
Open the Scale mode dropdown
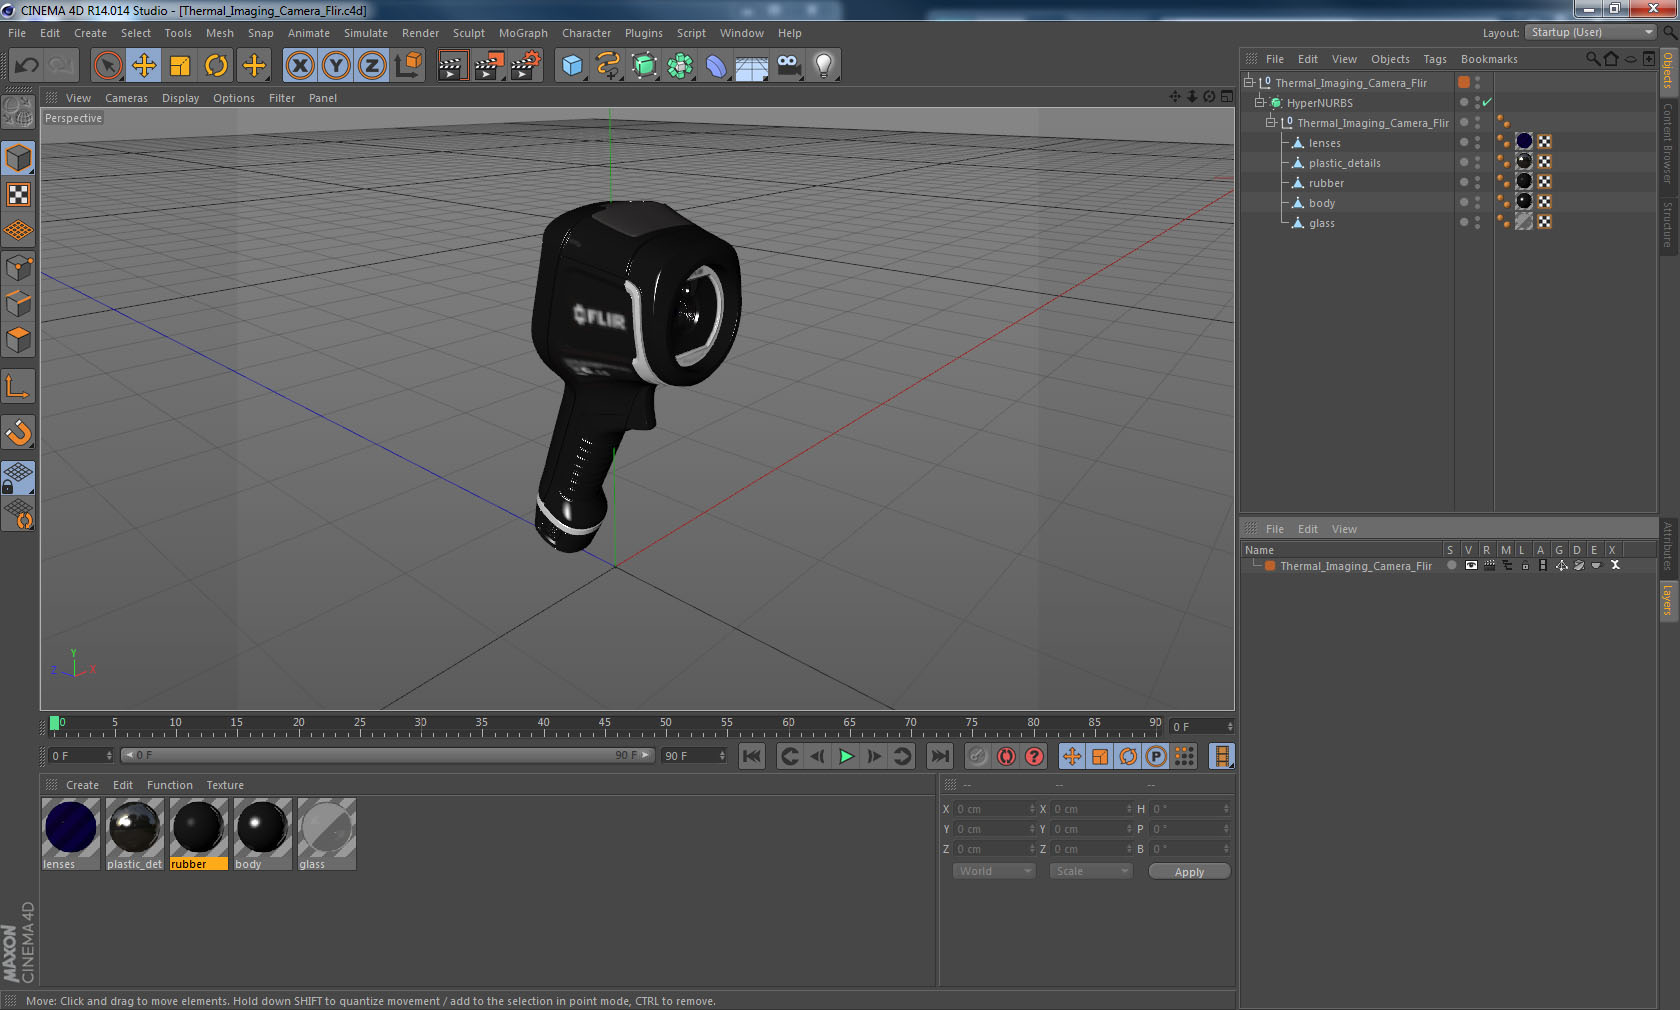click(1091, 871)
